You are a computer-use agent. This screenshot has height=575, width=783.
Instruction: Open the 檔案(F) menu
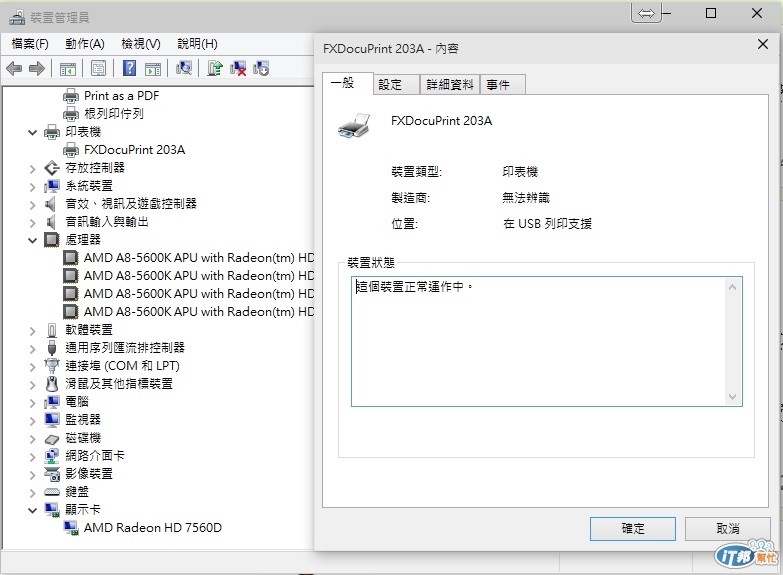click(x=30, y=44)
